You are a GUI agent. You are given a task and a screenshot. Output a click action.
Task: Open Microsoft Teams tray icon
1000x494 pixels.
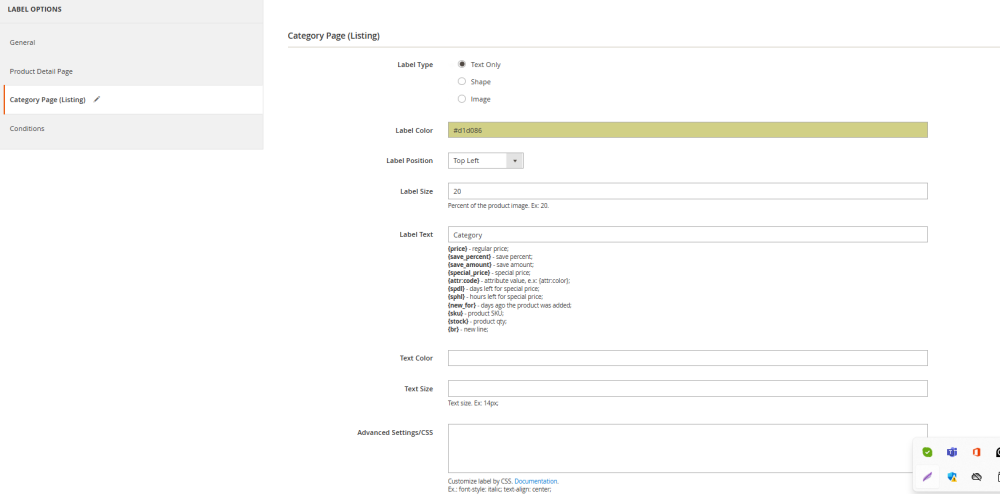tap(952, 452)
